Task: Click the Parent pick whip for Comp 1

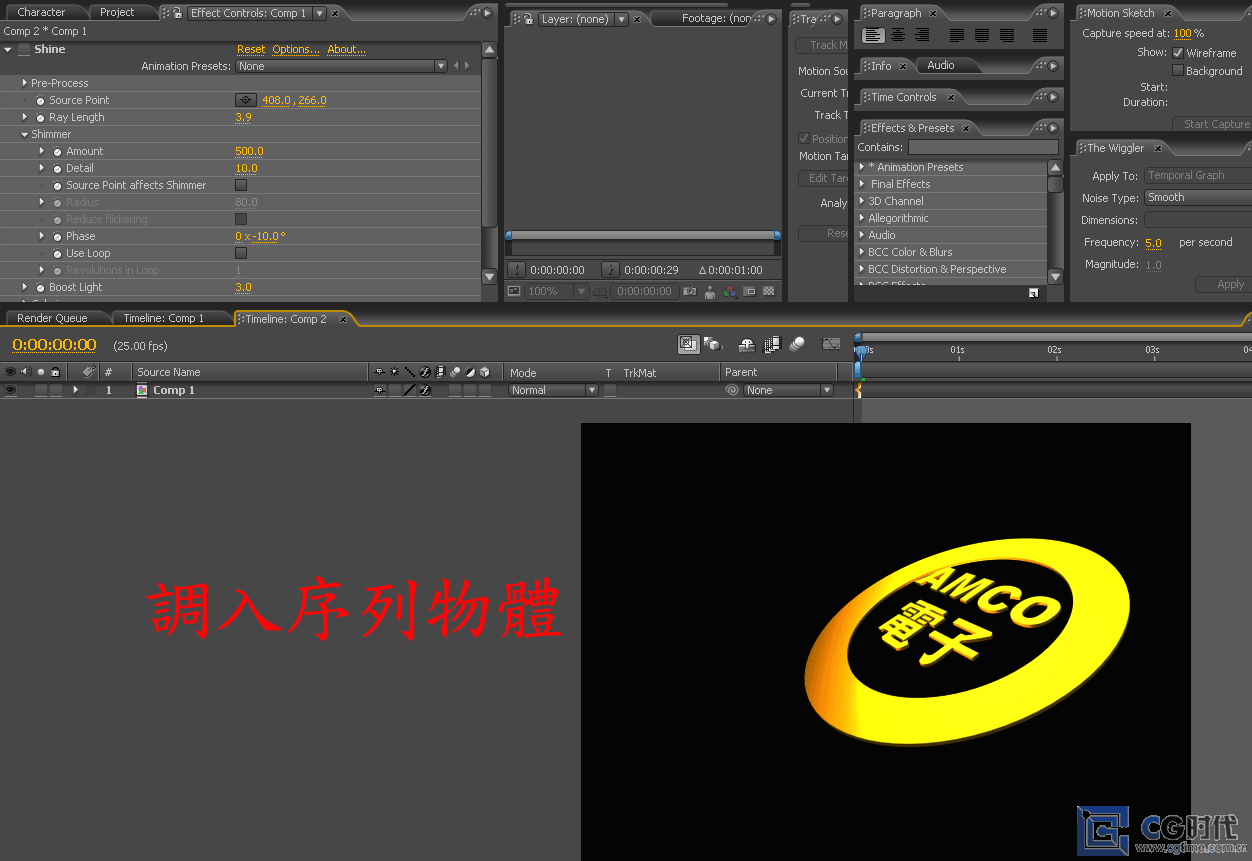Action: click(732, 391)
